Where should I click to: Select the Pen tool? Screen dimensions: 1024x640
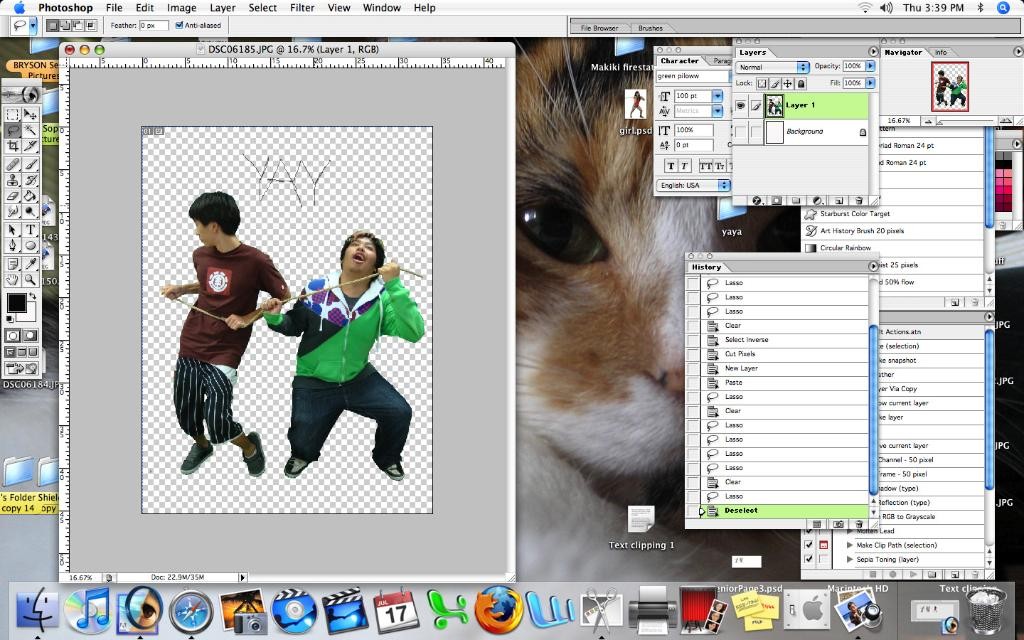(x=12, y=246)
